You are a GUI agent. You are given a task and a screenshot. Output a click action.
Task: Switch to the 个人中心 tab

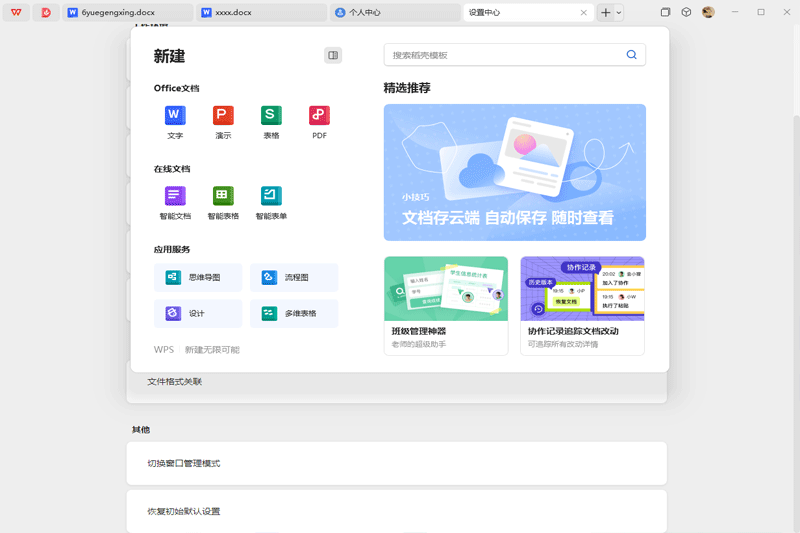392,13
